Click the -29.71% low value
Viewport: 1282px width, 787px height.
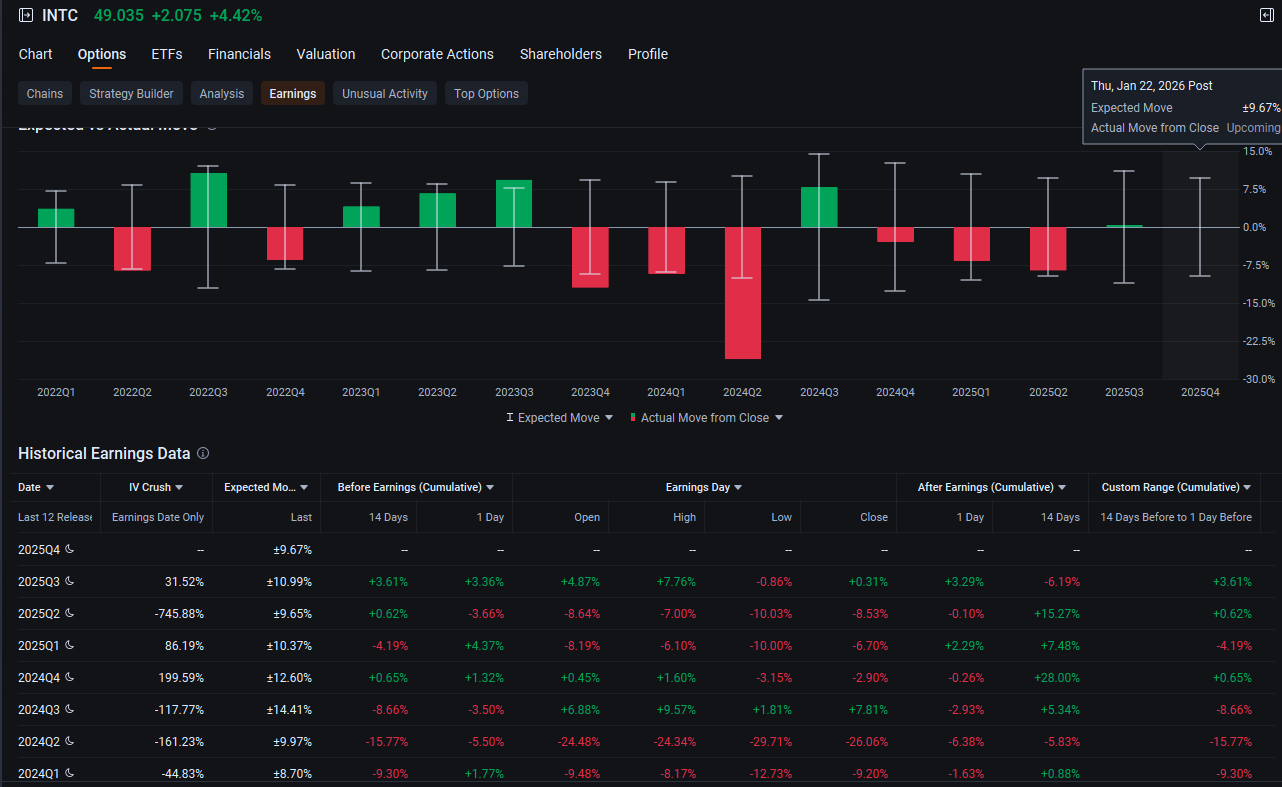pyautogui.click(x=770, y=741)
